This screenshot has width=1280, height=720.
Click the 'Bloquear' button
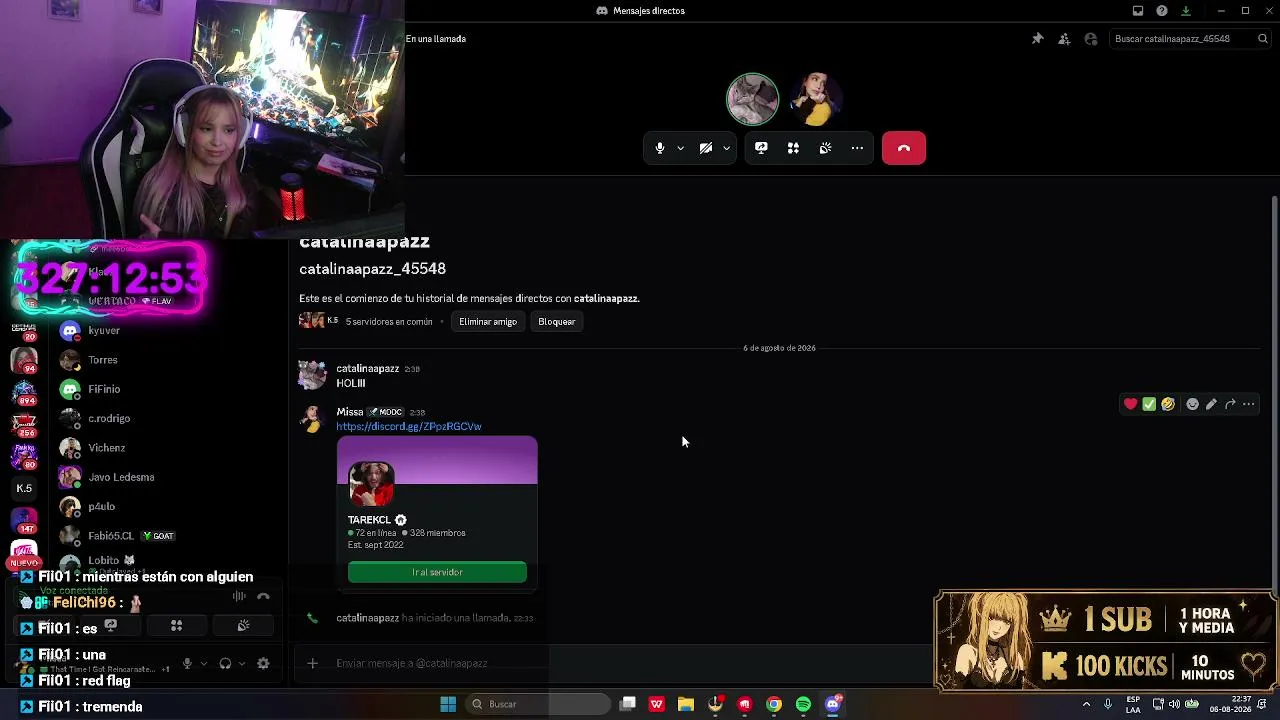coord(557,322)
